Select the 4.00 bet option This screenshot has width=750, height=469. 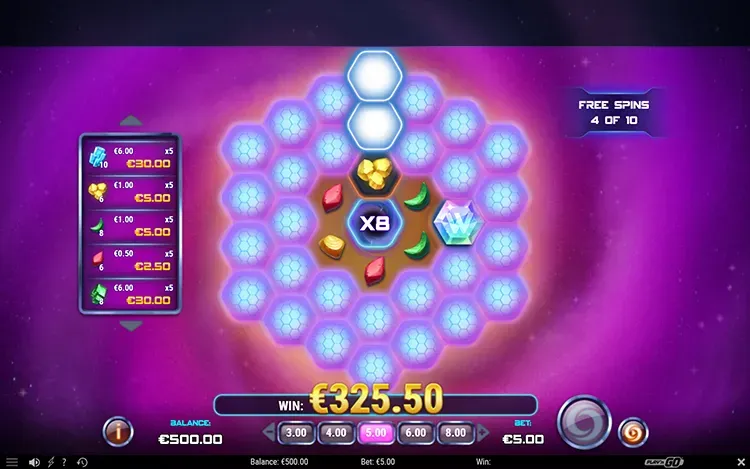click(336, 433)
